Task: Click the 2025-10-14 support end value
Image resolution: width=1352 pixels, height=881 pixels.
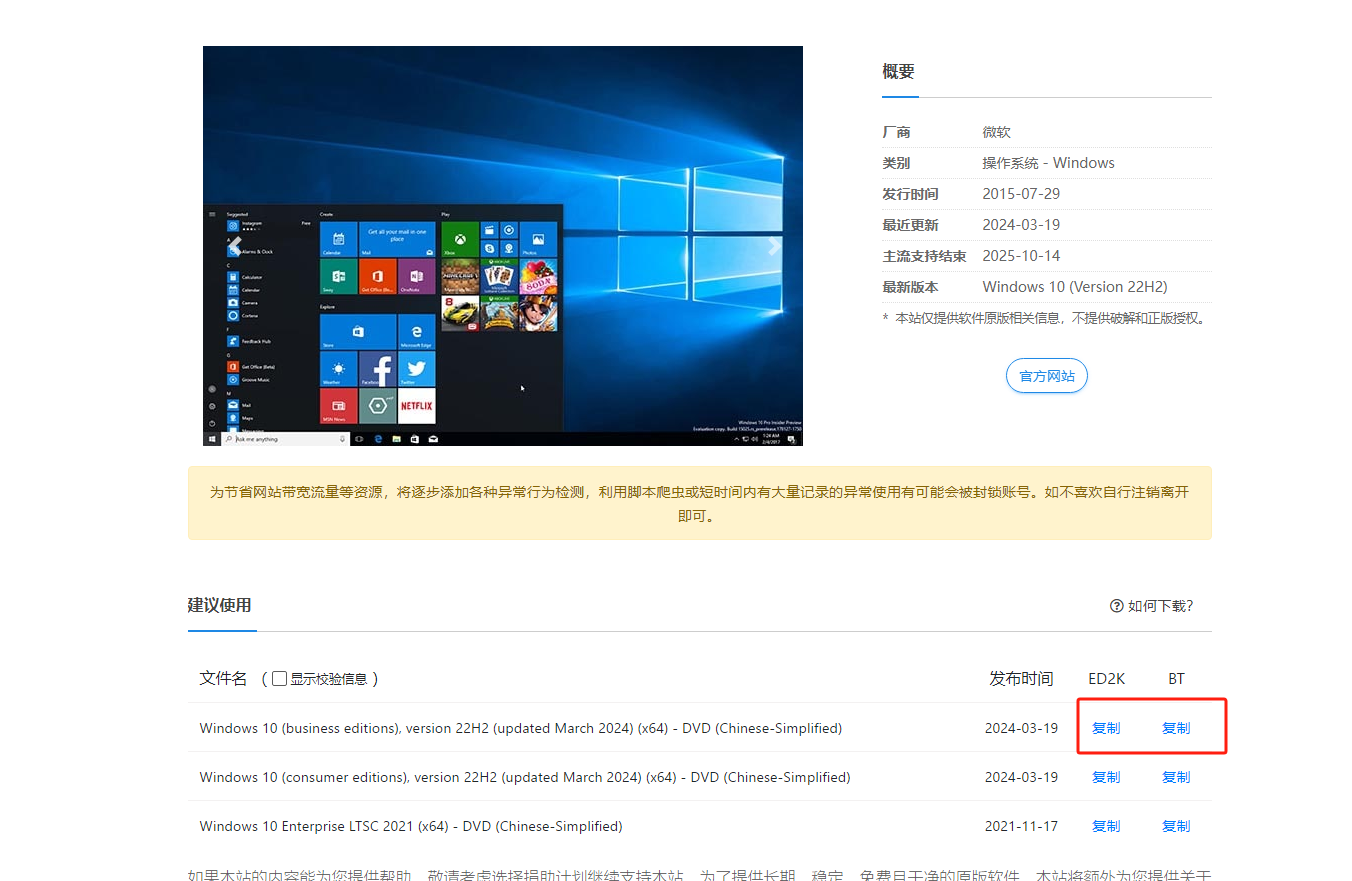Action: (1021, 256)
